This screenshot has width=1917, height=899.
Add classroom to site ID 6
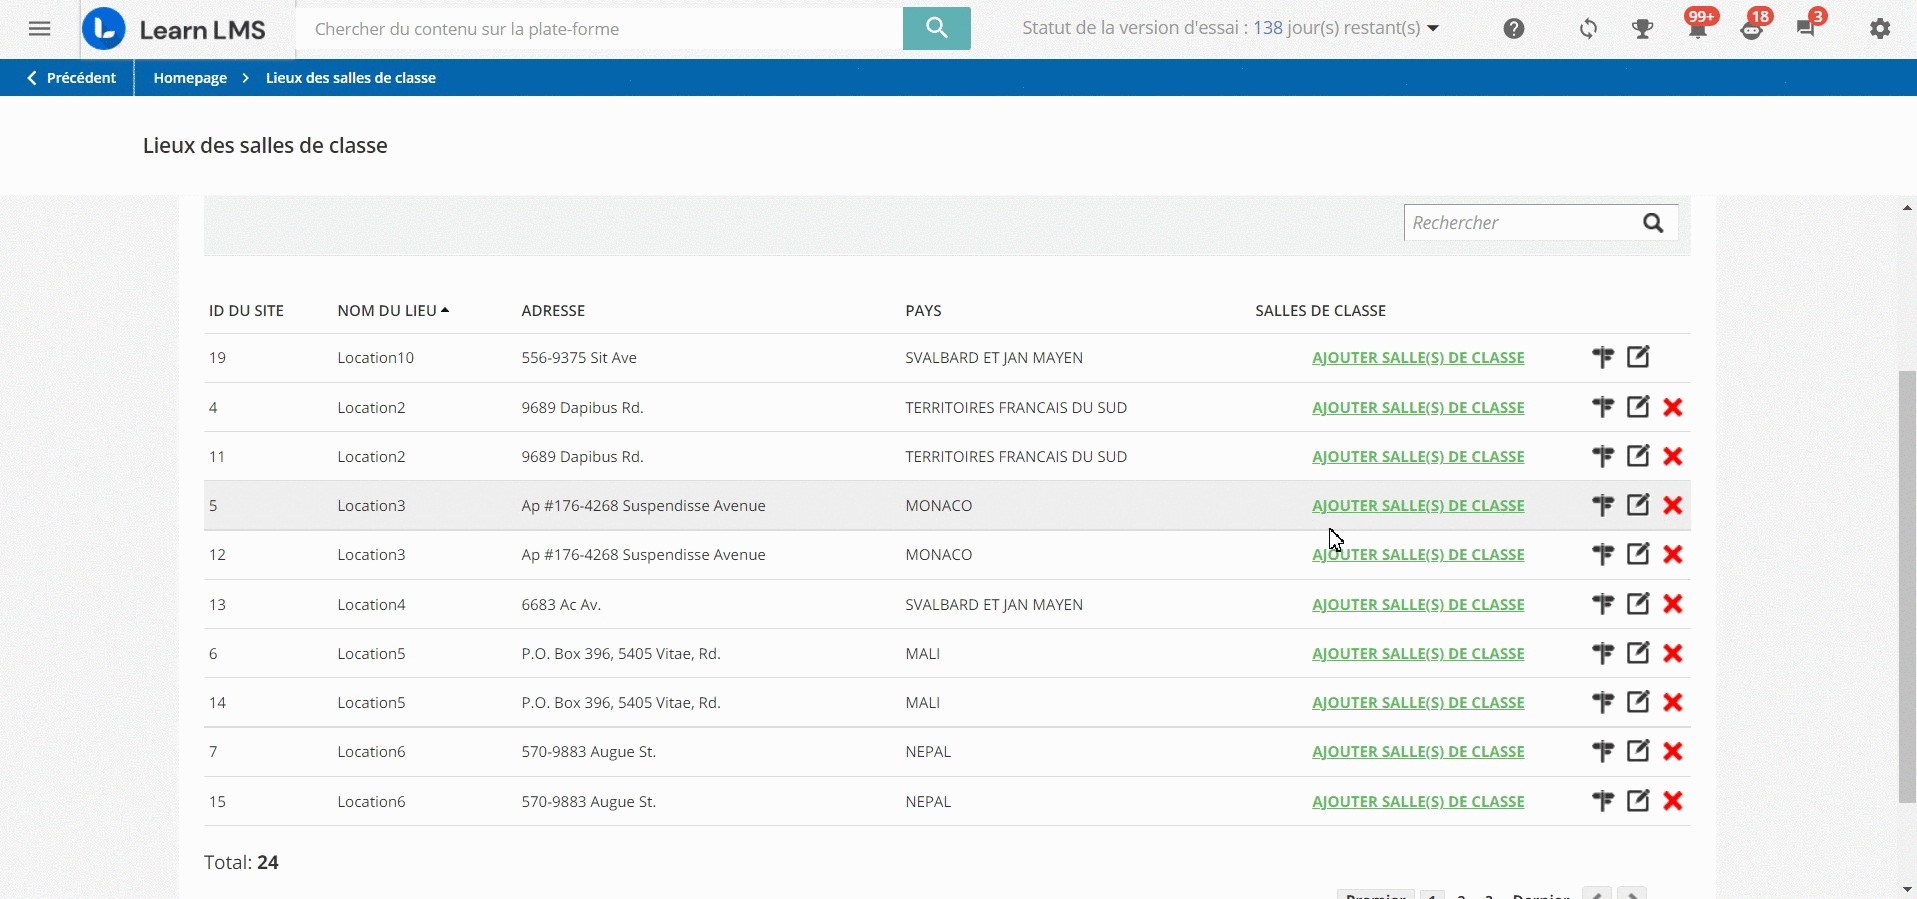point(1418,654)
